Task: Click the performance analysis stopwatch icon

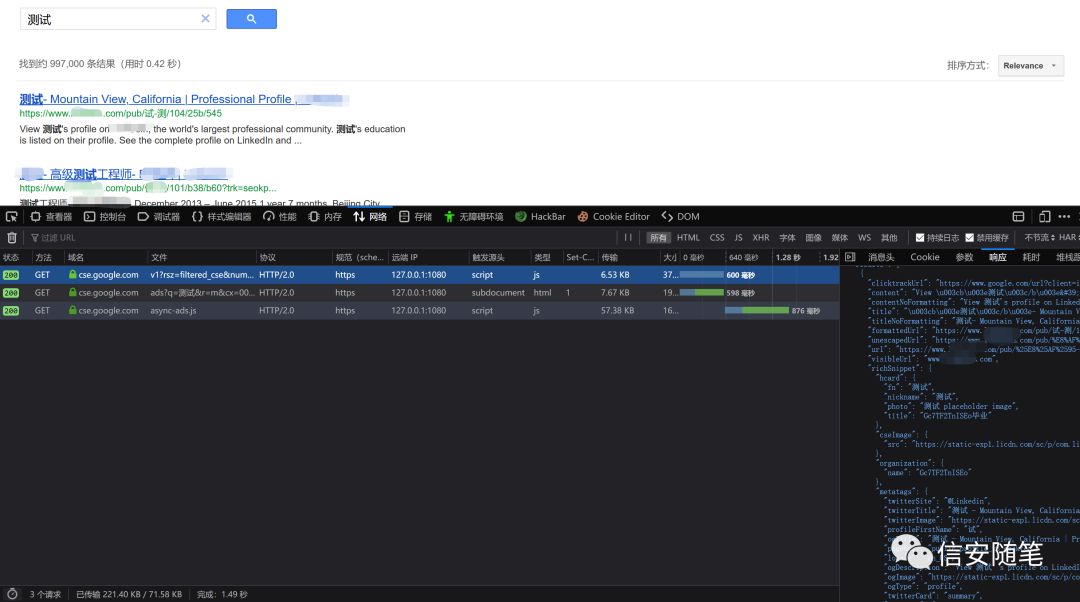Action: (12, 594)
